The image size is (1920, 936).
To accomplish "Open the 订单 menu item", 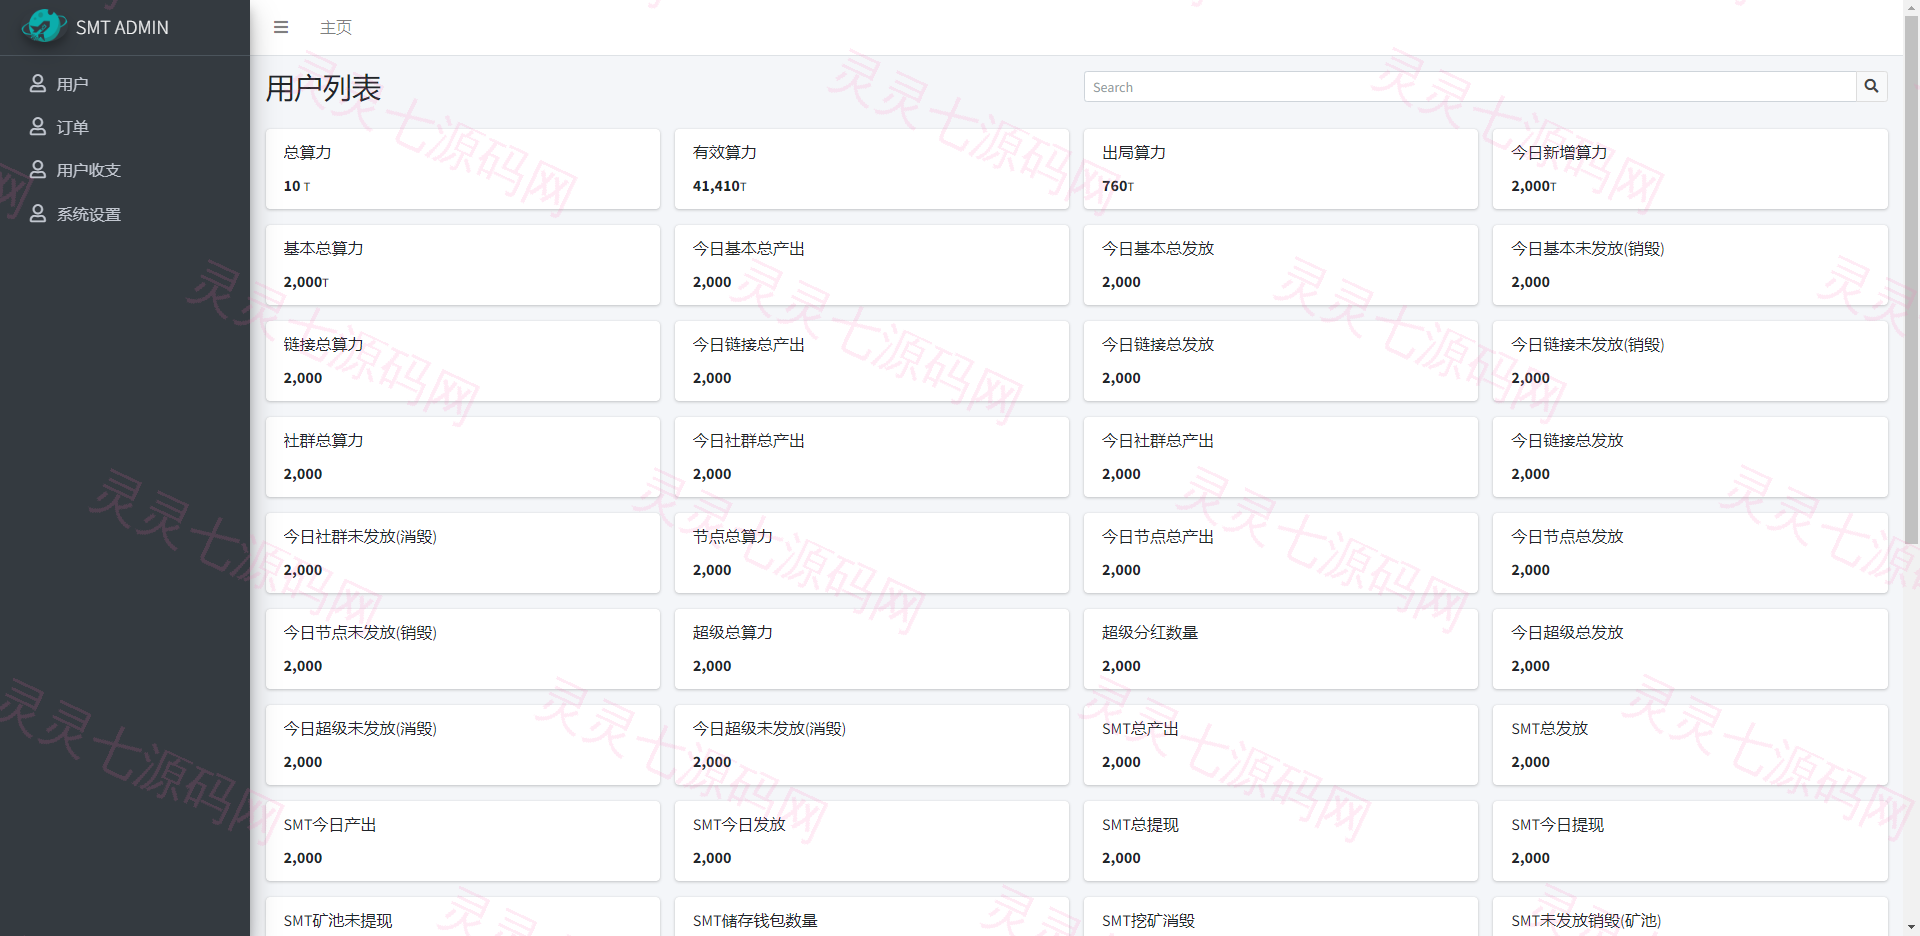I will 125,127.
